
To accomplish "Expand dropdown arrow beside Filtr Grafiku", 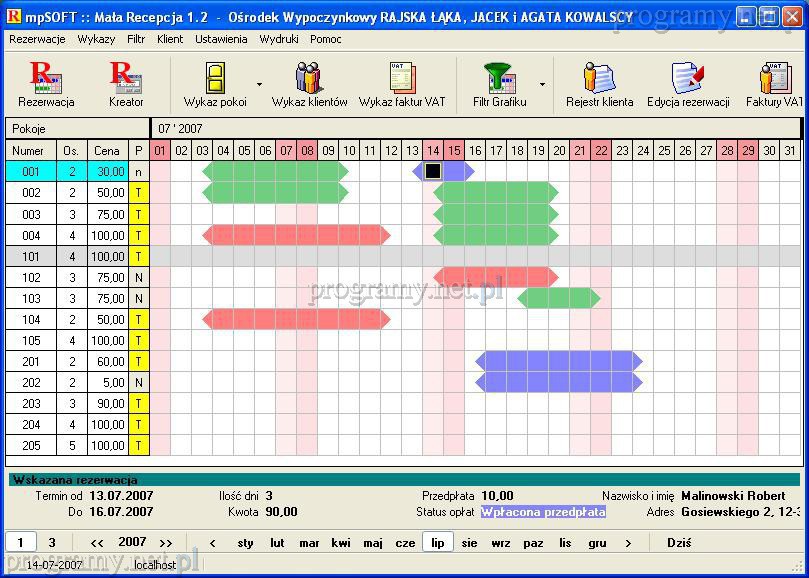I will point(543,85).
